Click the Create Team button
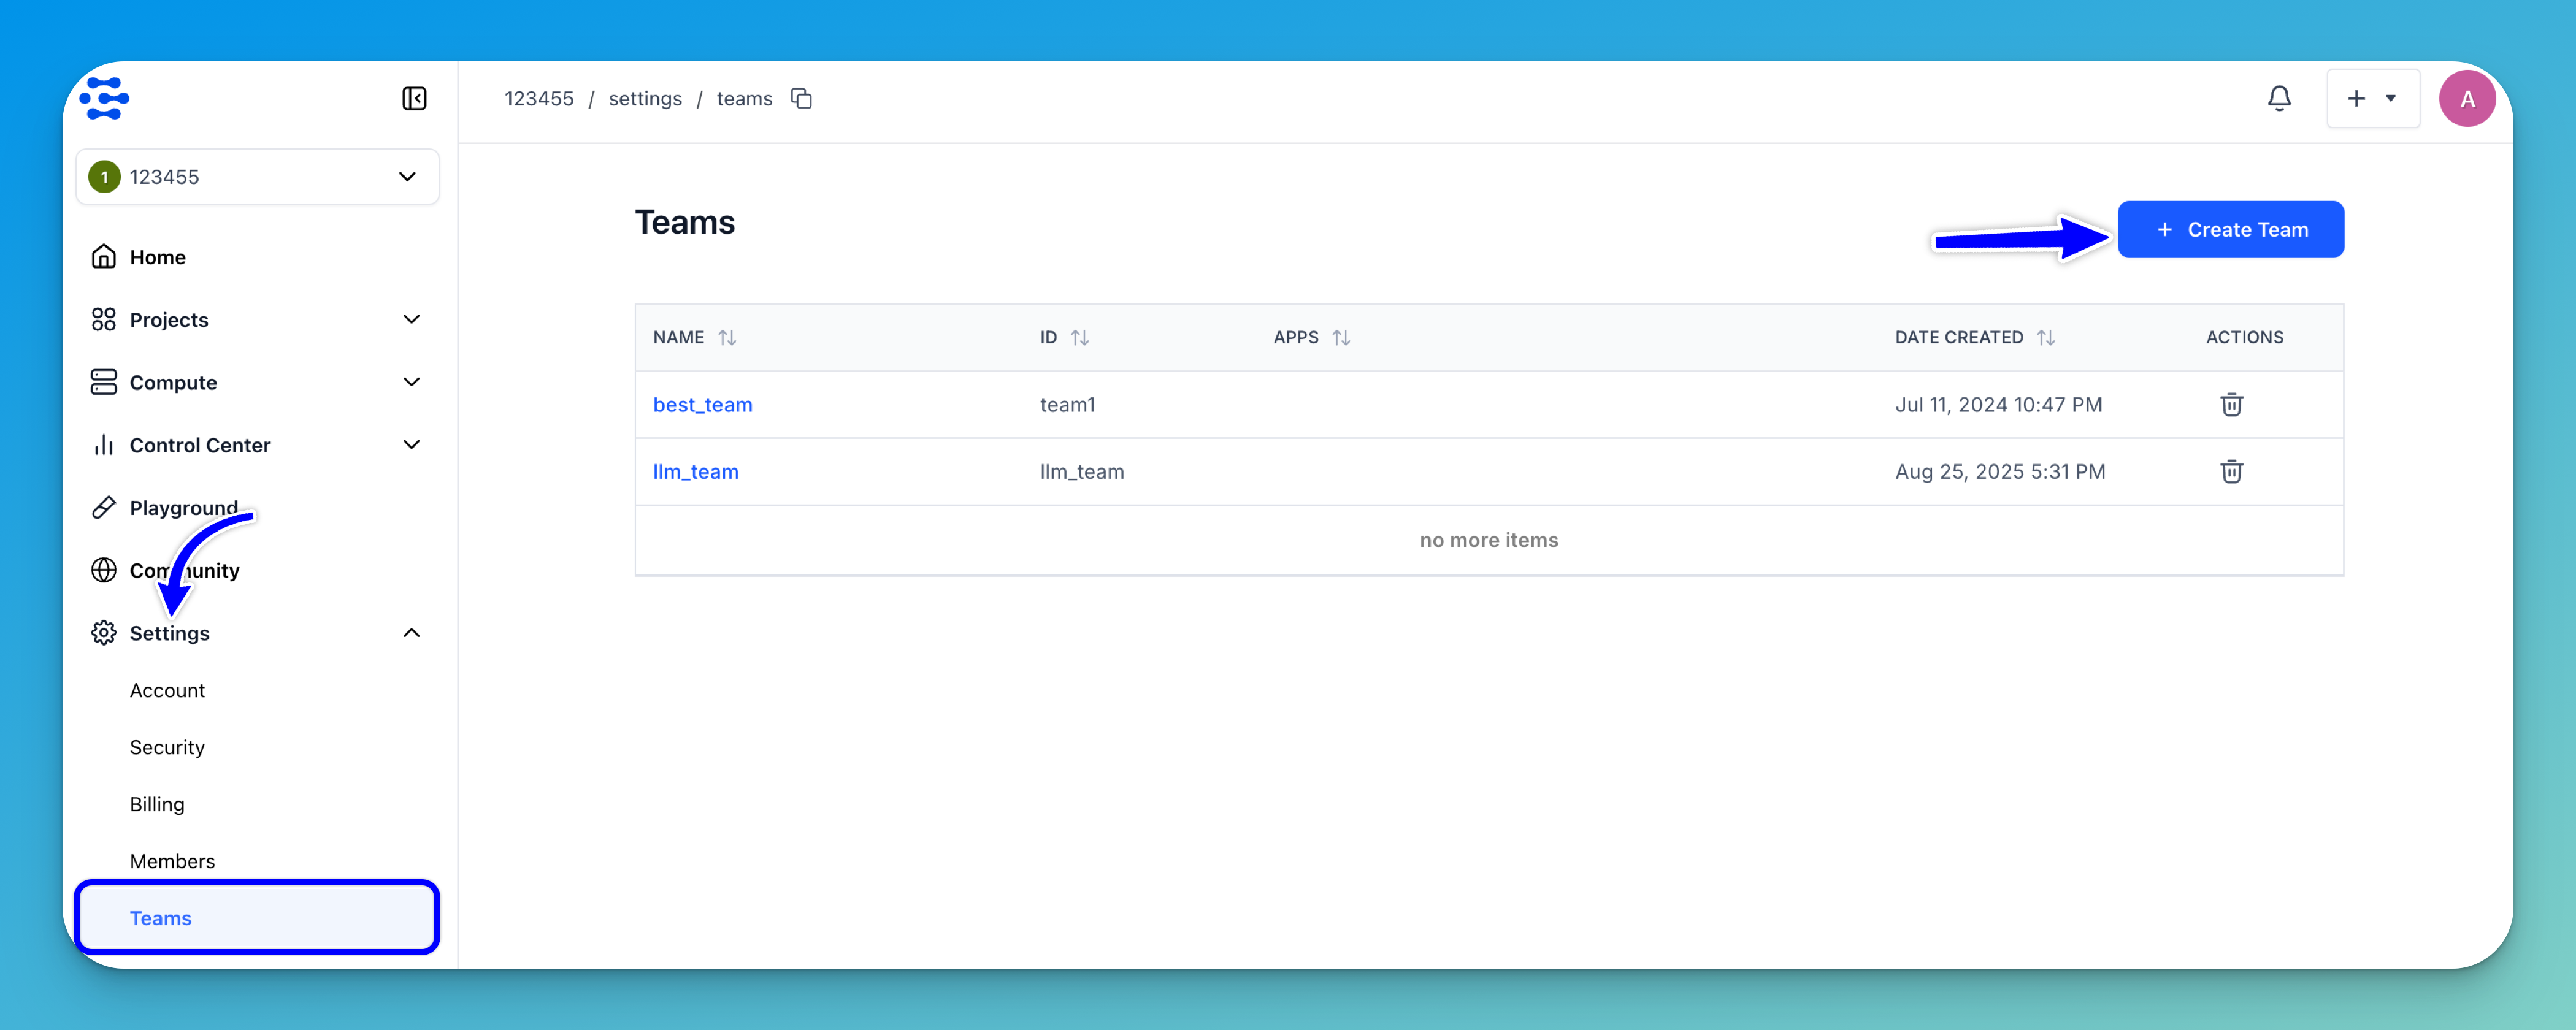The image size is (2576, 1030). pyautogui.click(x=2230, y=230)
